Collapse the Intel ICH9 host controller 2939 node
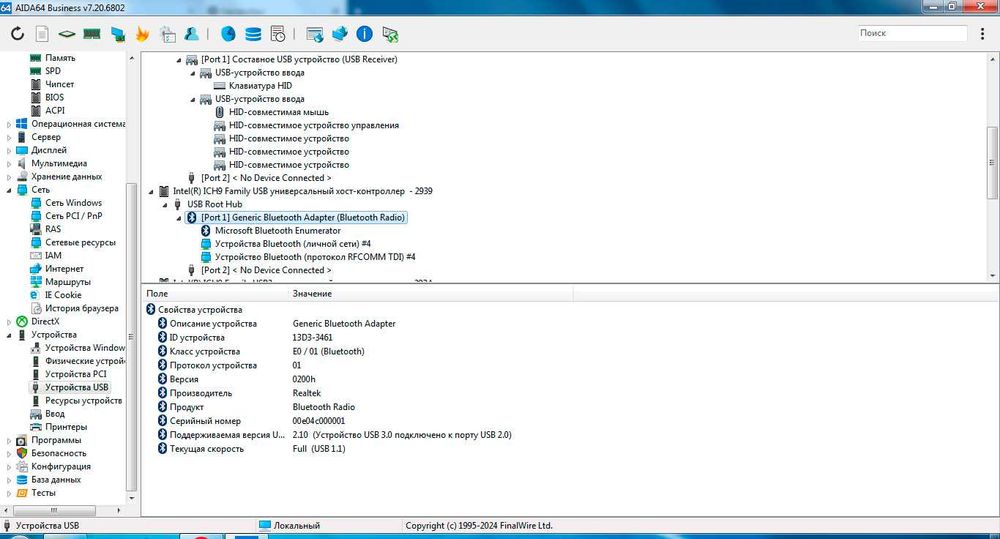The image size is (1000, 539). 151,191
